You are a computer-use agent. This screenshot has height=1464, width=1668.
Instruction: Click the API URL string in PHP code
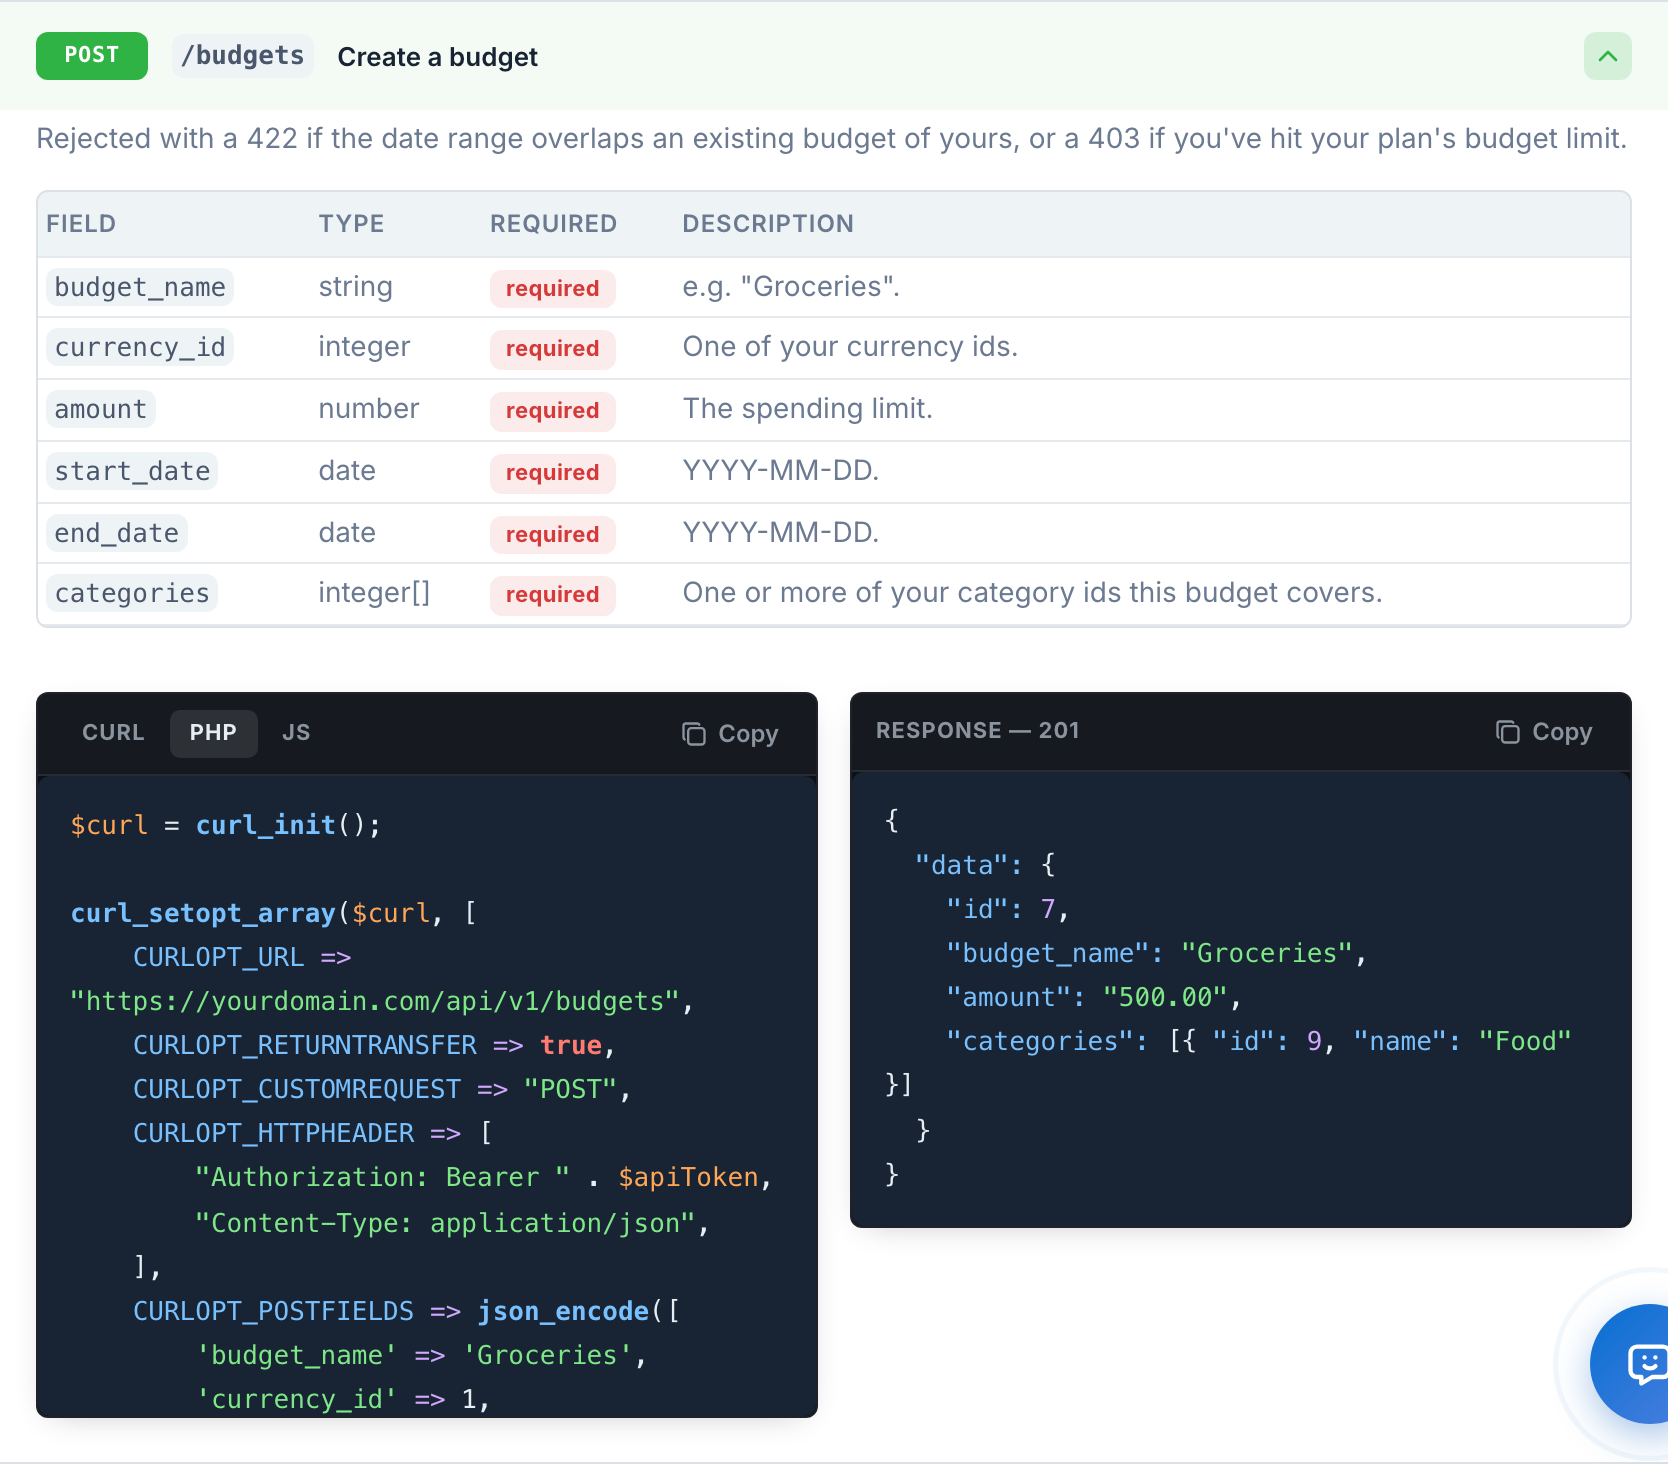375,1001
